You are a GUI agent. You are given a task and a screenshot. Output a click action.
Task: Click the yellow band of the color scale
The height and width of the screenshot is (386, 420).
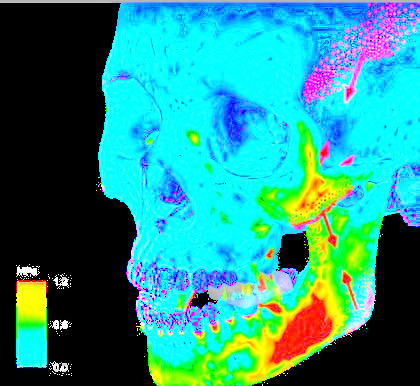(x=32, y=297)
